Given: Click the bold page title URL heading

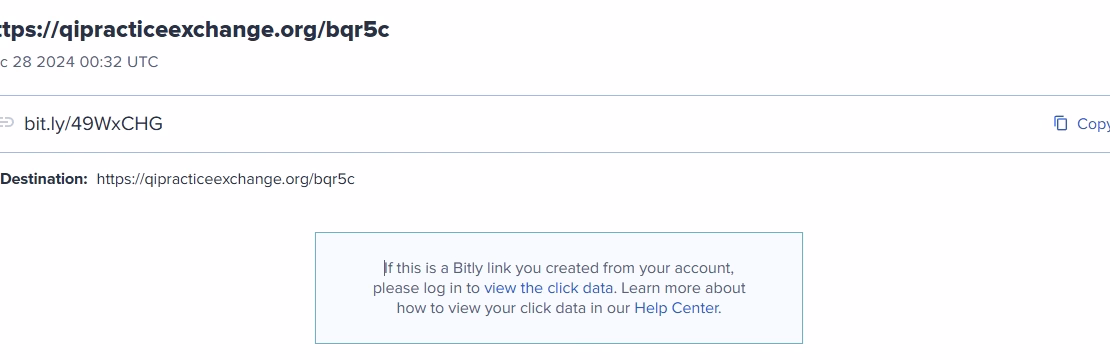Looking at the screenshot, I should point(195,30).
